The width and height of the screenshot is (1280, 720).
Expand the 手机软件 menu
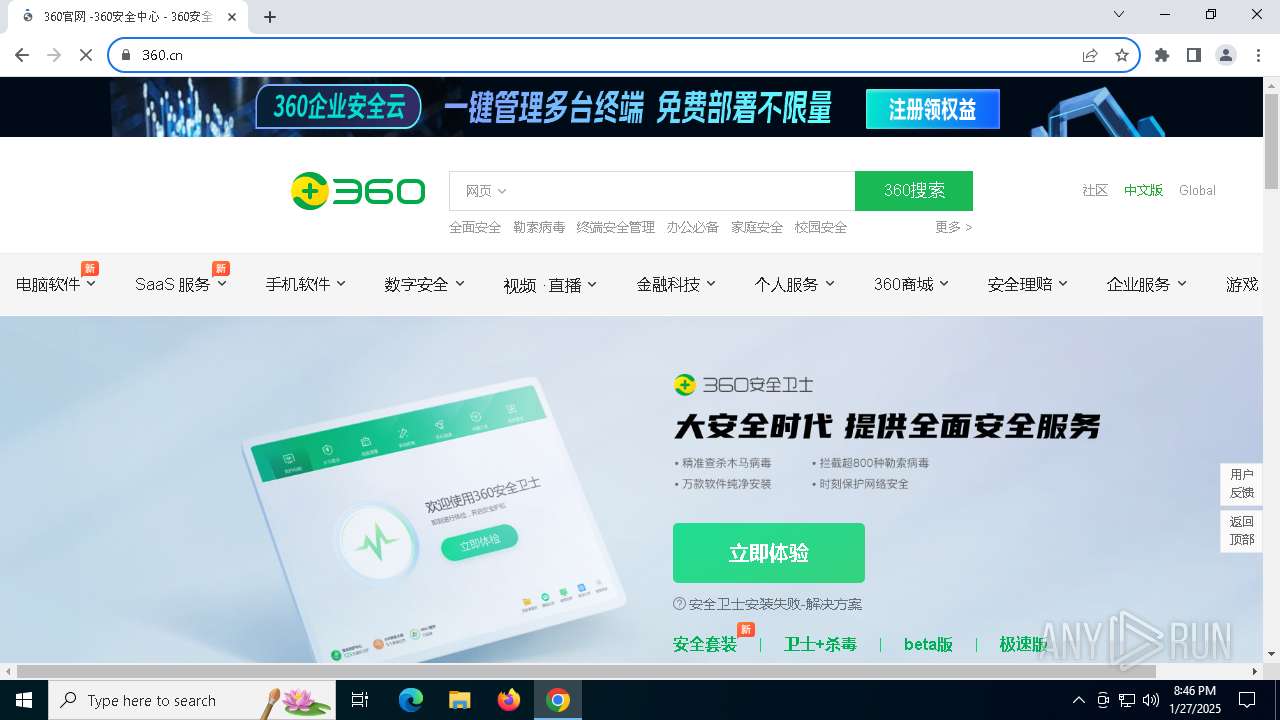(305, 284)
